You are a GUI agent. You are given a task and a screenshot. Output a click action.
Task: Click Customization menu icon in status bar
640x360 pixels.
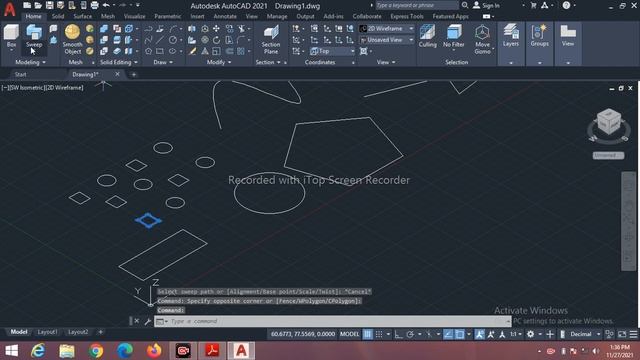click(x=633, y=334)
